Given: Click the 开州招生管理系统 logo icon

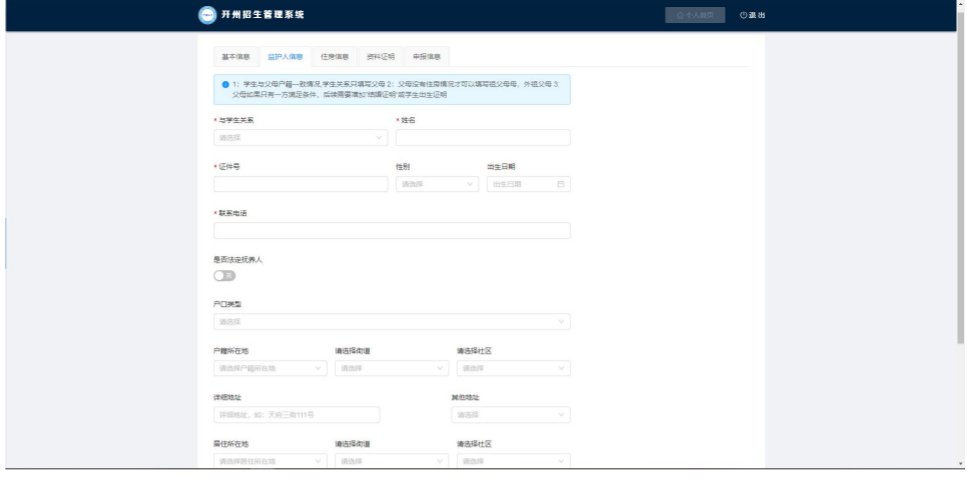Looking at the screenshot, I should [x=207, y=15].
